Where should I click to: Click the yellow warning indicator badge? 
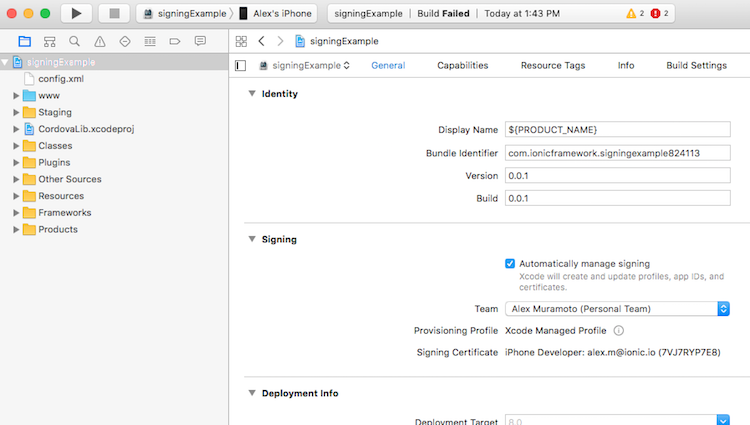(x=634, y=13)
